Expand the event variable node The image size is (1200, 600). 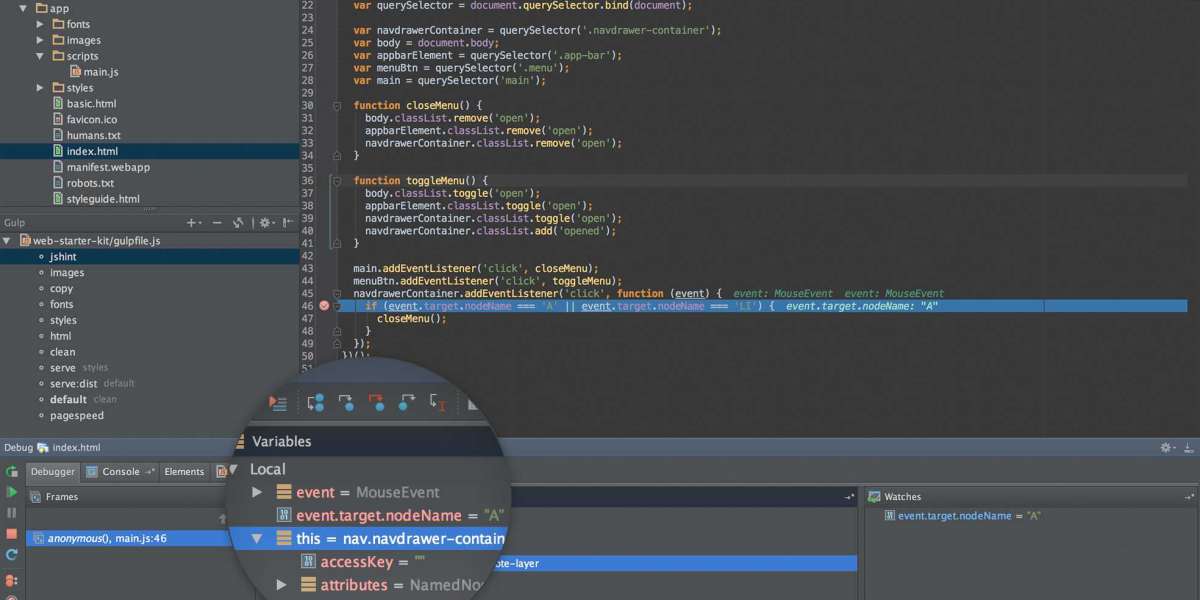[x=257, y=492]
